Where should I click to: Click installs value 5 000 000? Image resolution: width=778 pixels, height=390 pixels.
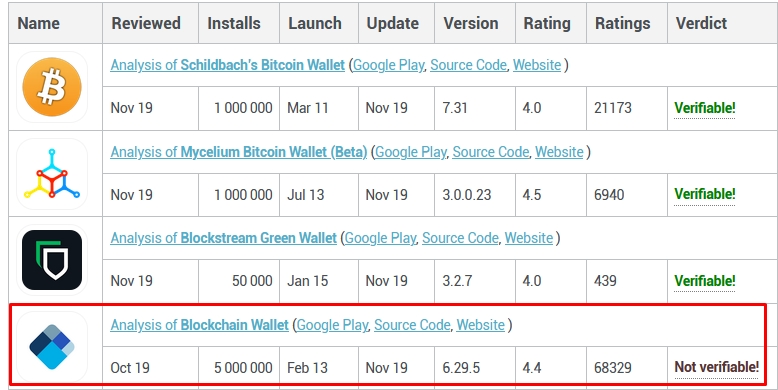[x=243, y=368]
